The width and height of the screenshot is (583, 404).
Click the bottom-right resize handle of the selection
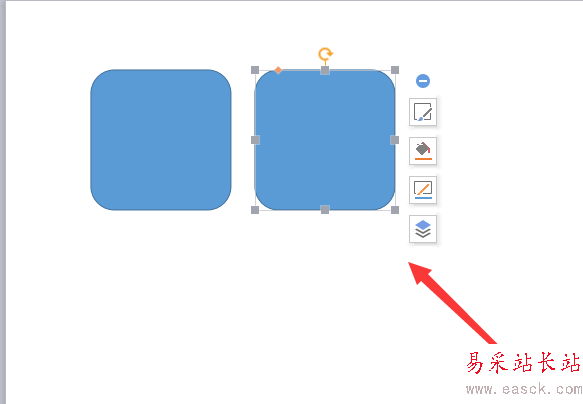[395, 210]
